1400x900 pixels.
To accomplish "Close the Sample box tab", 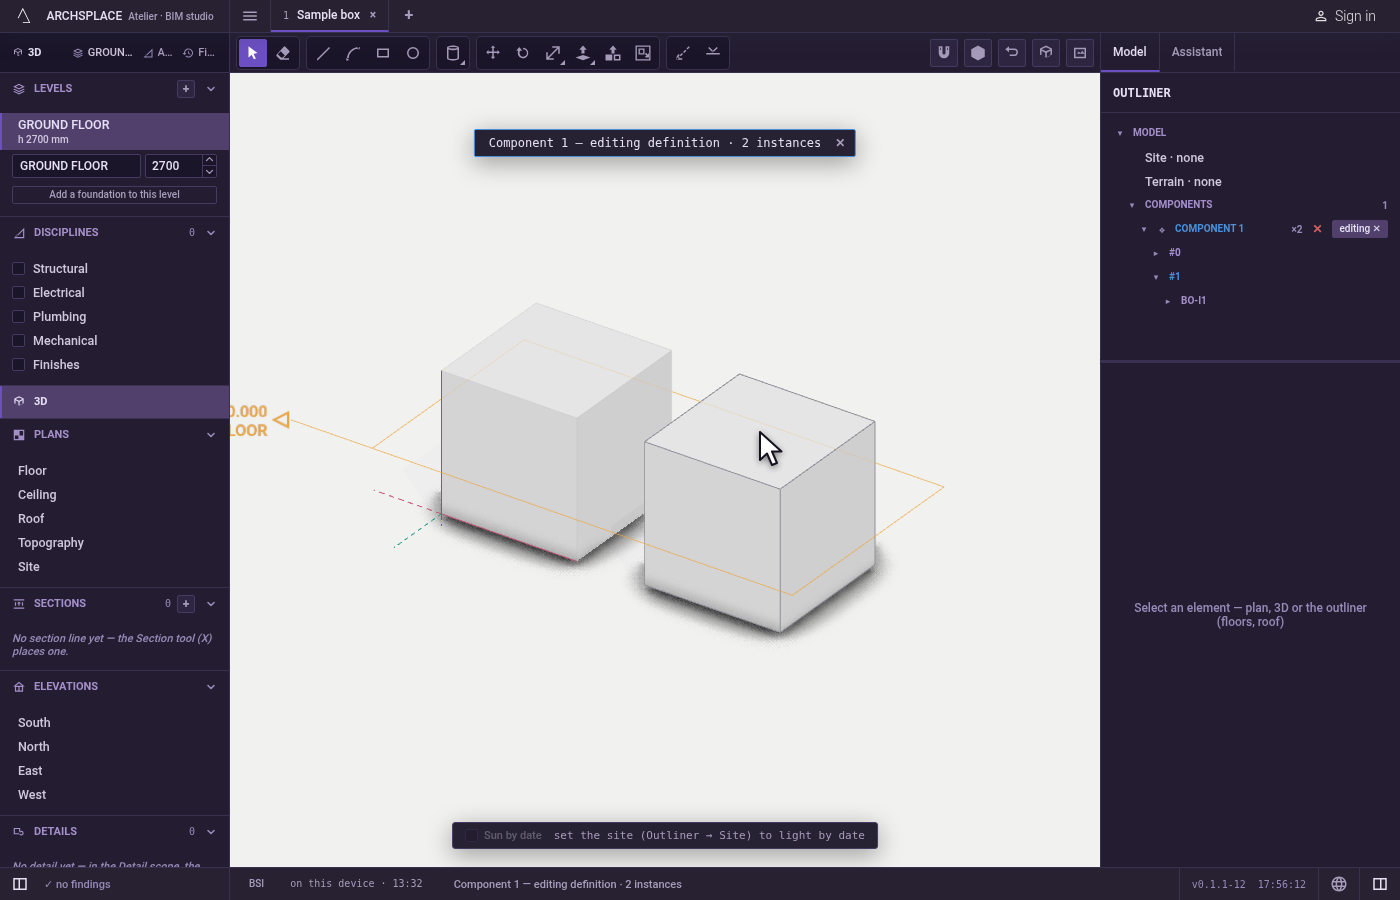I will [373, 15].
